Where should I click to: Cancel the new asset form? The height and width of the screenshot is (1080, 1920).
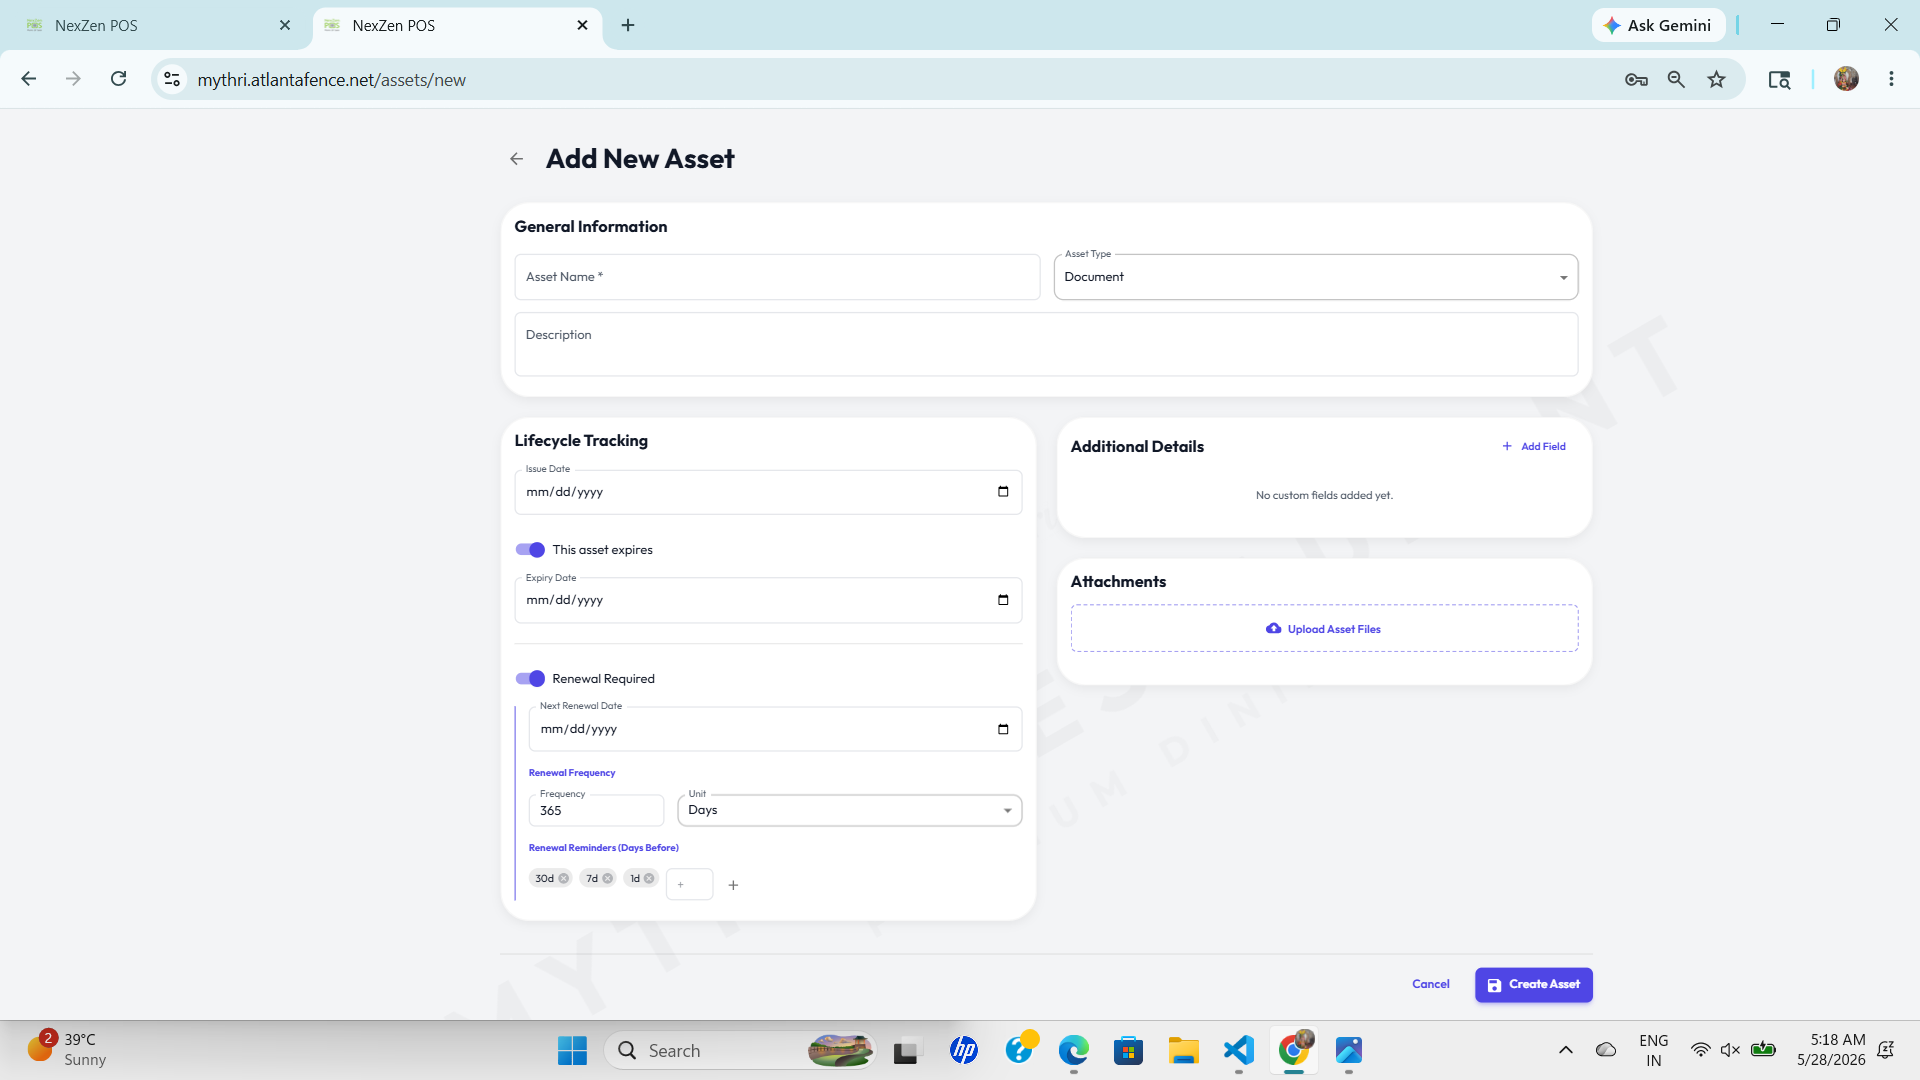[x=1431, y=985]
